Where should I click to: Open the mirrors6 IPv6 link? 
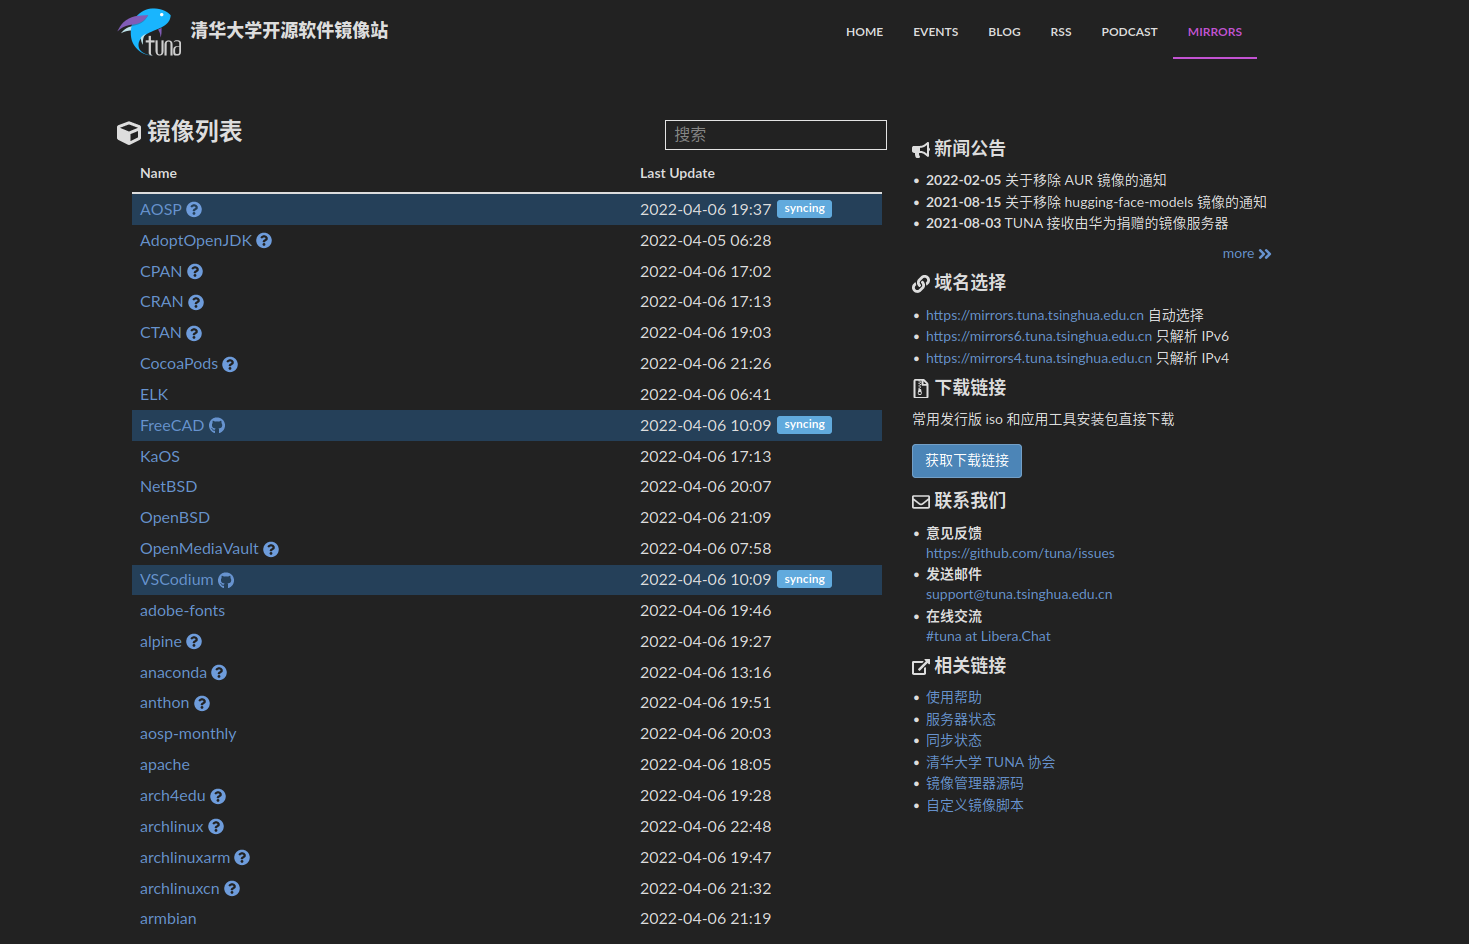click(1039, 336)
